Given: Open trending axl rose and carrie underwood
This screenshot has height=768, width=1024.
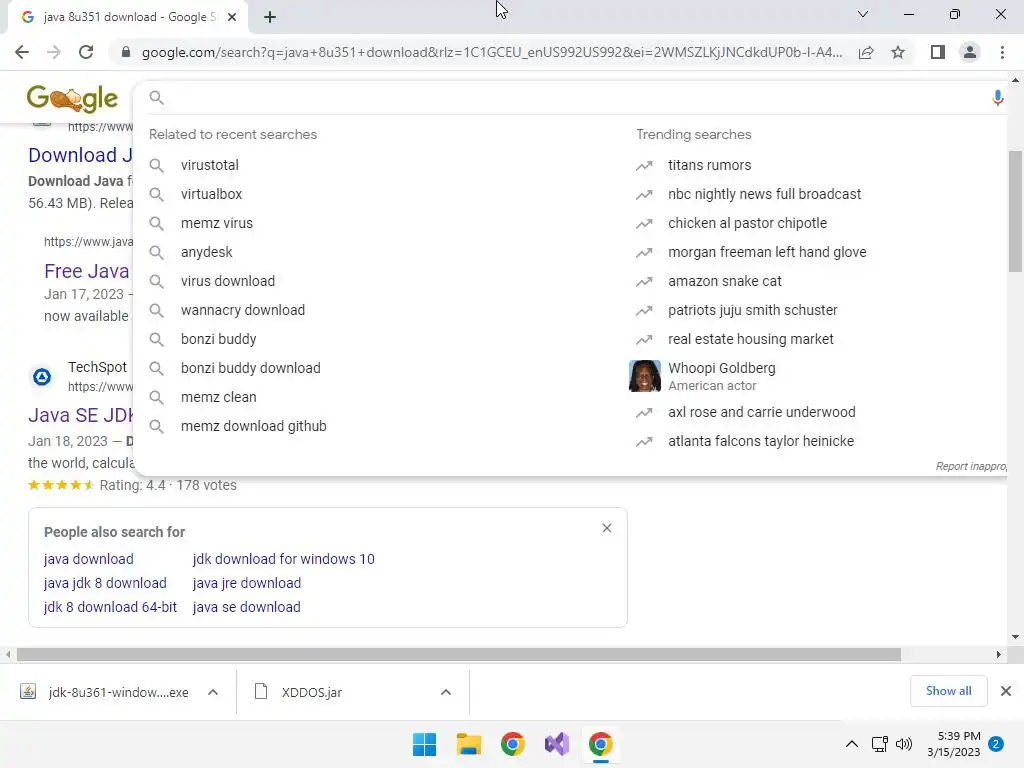Looking at the screenshot, I should click(762, 412).
